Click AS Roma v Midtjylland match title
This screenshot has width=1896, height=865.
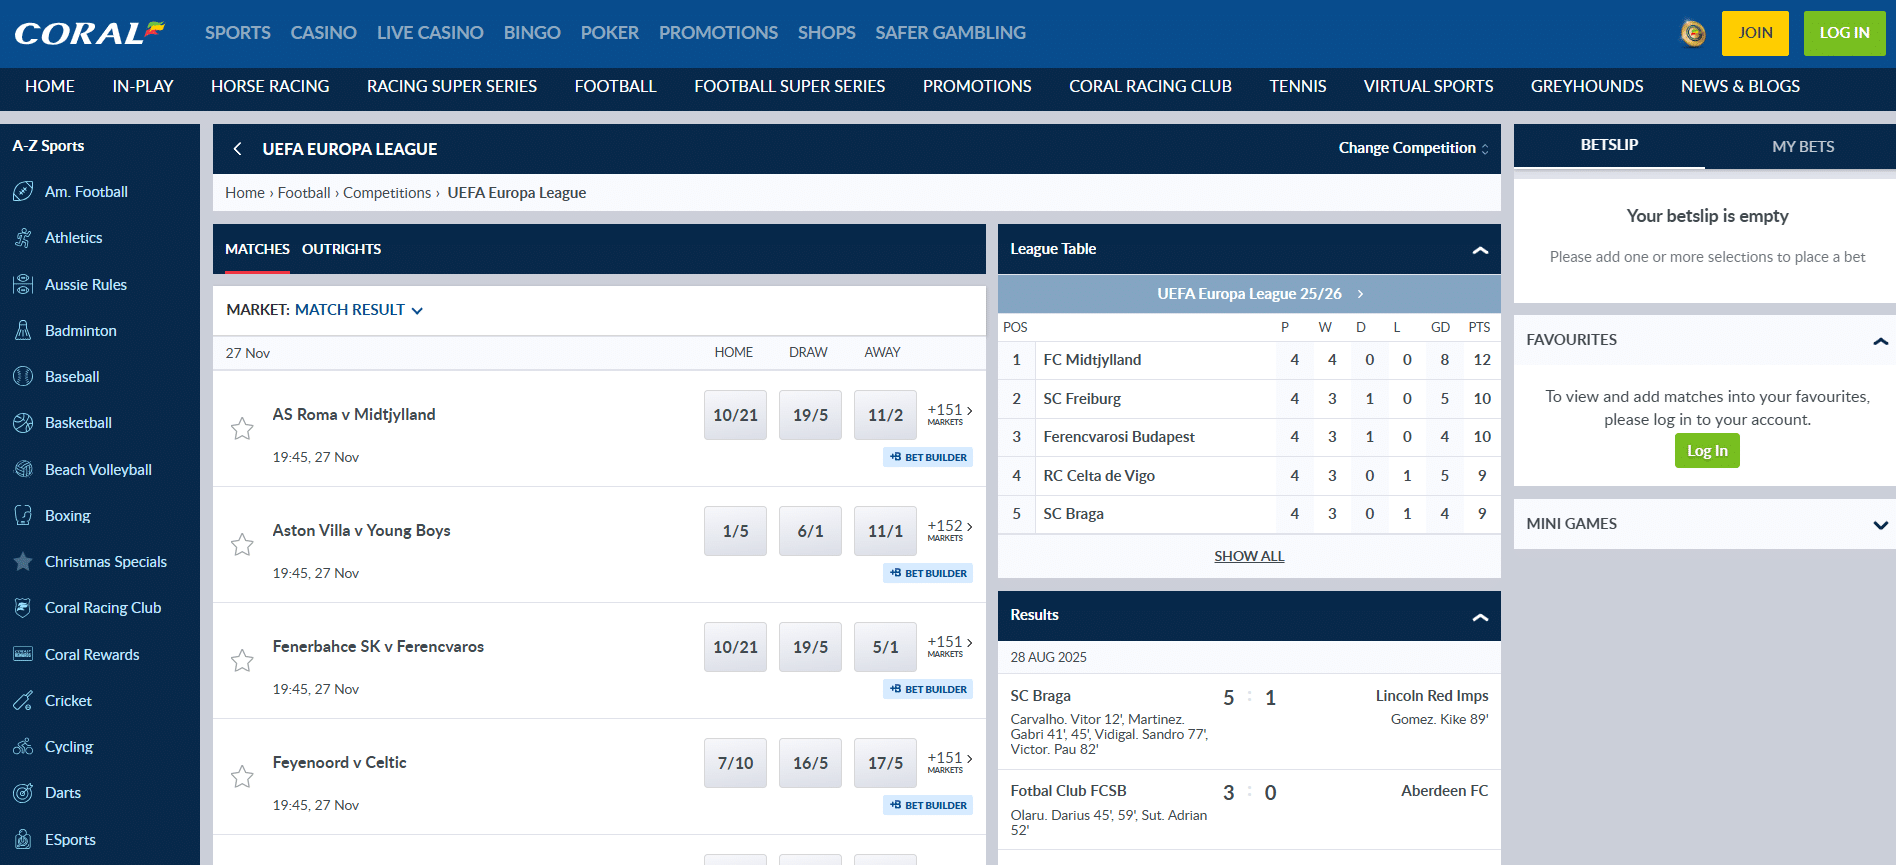pos(354,415)
